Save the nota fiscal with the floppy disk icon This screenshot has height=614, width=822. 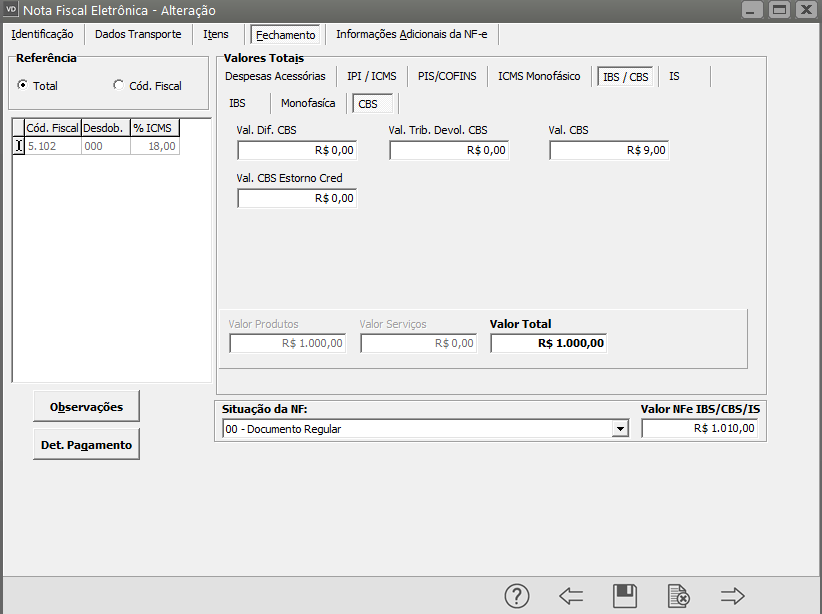(x=625, y=596)
